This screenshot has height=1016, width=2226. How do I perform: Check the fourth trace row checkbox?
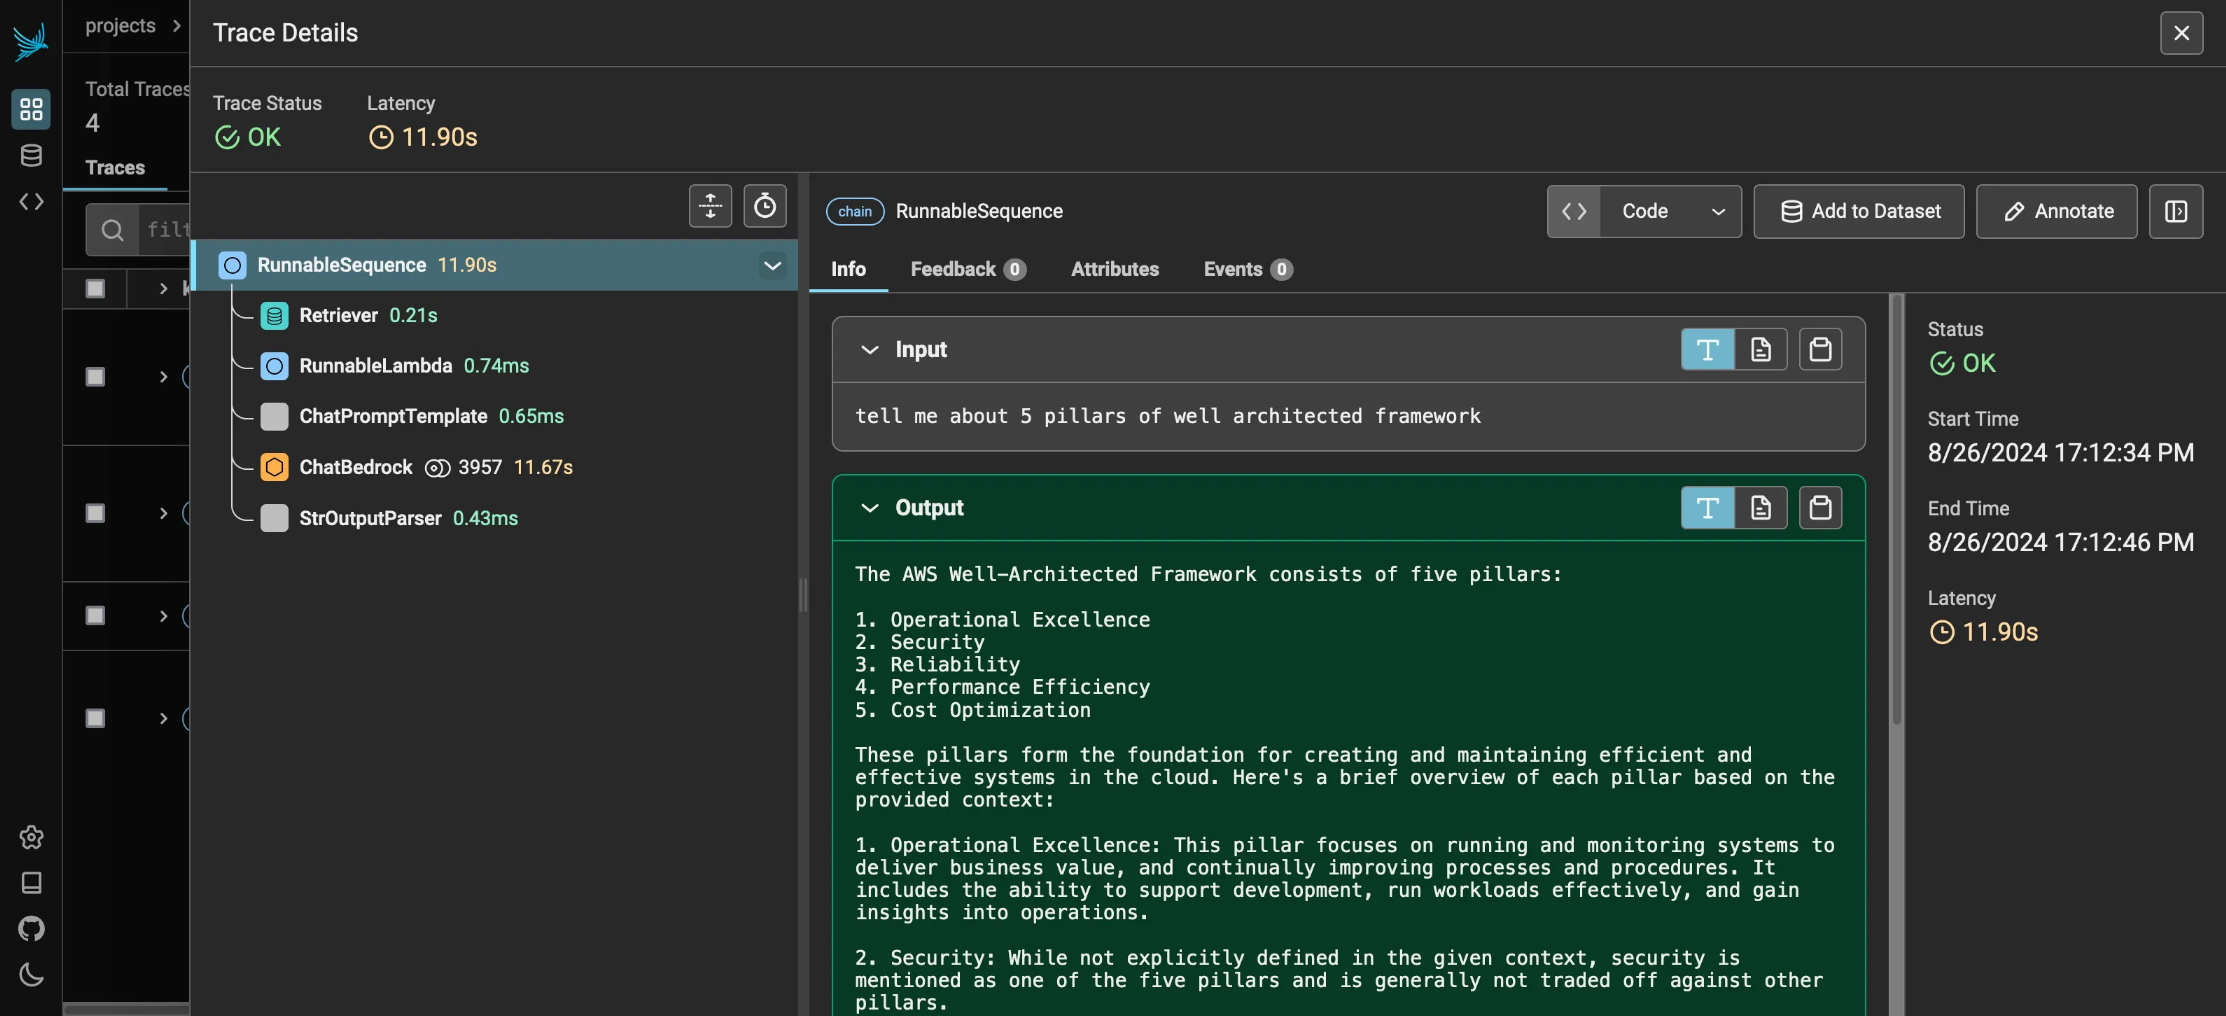[95, 615]
